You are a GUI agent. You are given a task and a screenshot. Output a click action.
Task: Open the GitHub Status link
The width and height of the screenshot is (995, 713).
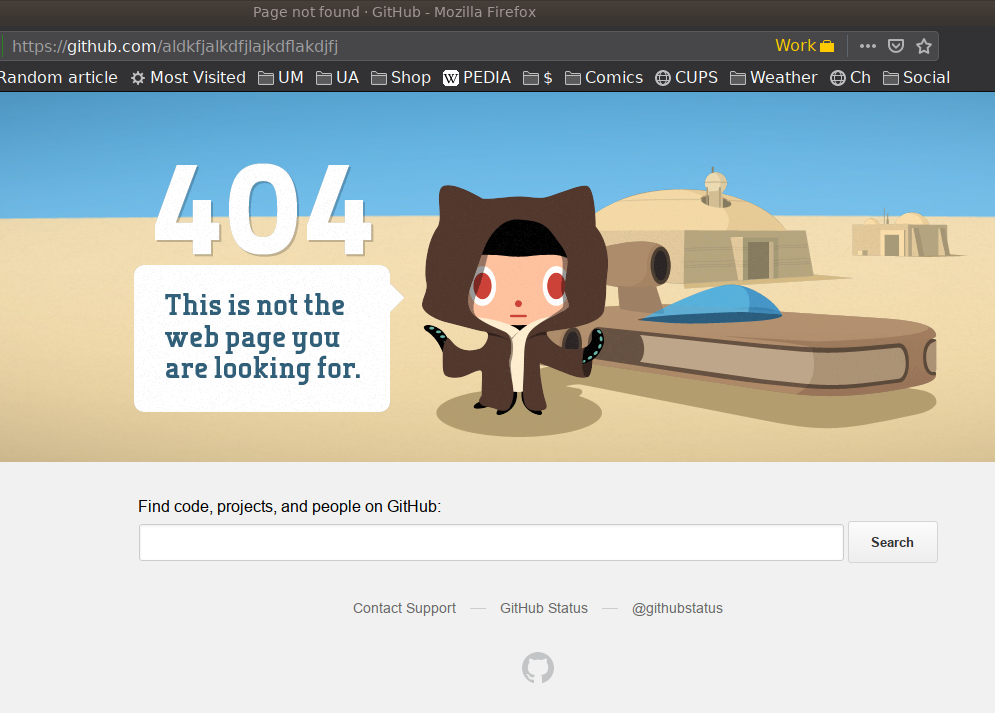pyautogui.click(x=544, y=608)
